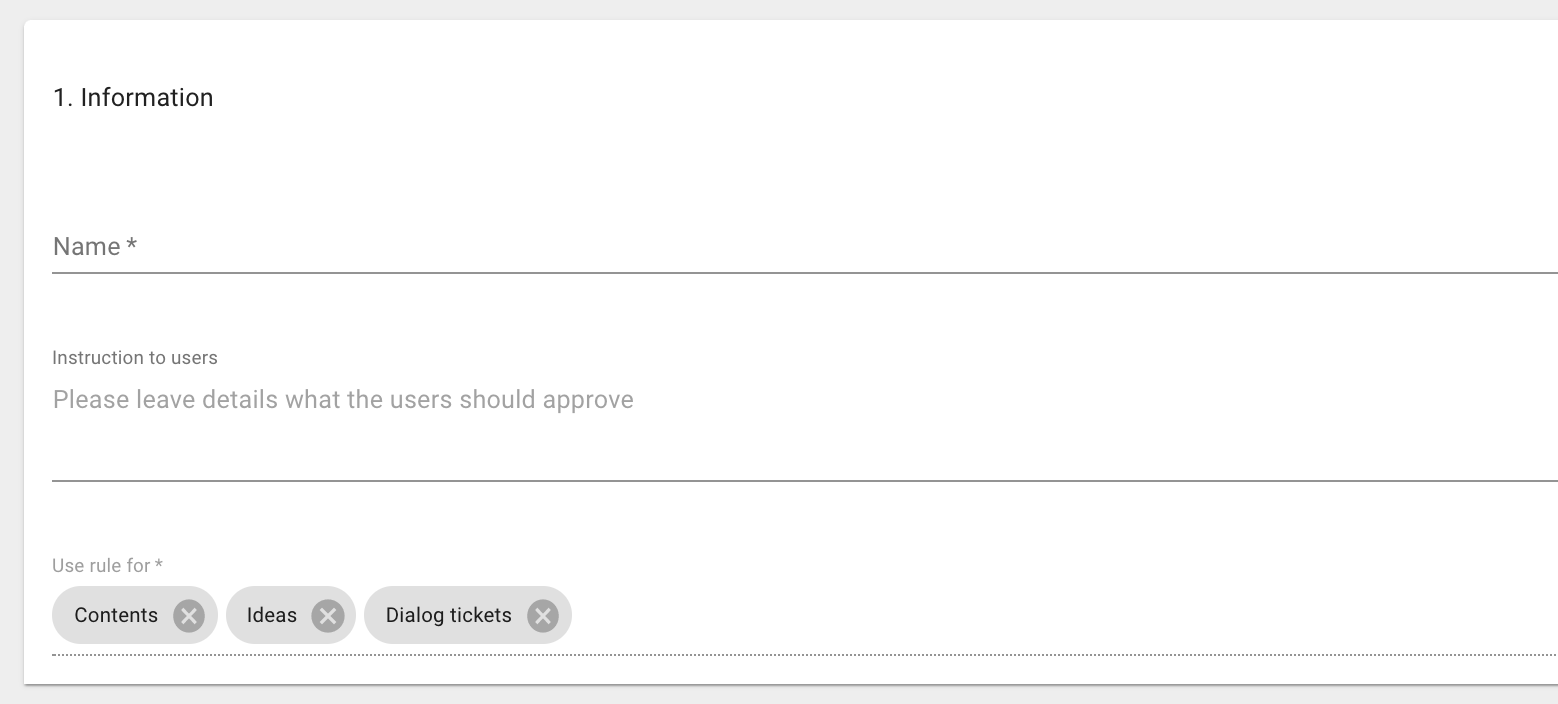
Task: Click the placeholder text about users approving
Action: coord(343,400)
